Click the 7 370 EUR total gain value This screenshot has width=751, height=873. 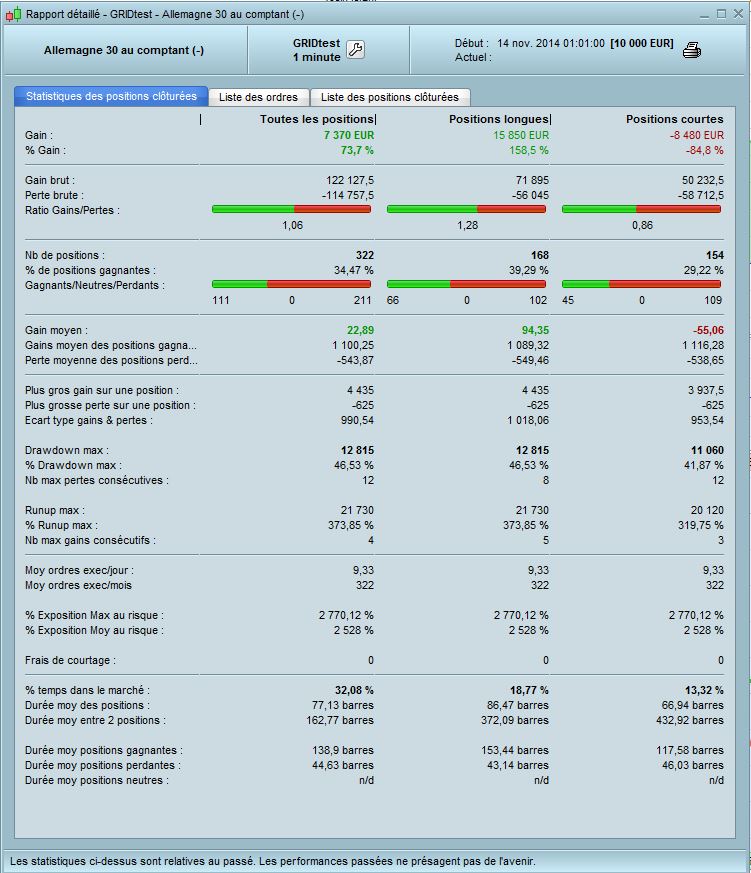coord(348,135)
